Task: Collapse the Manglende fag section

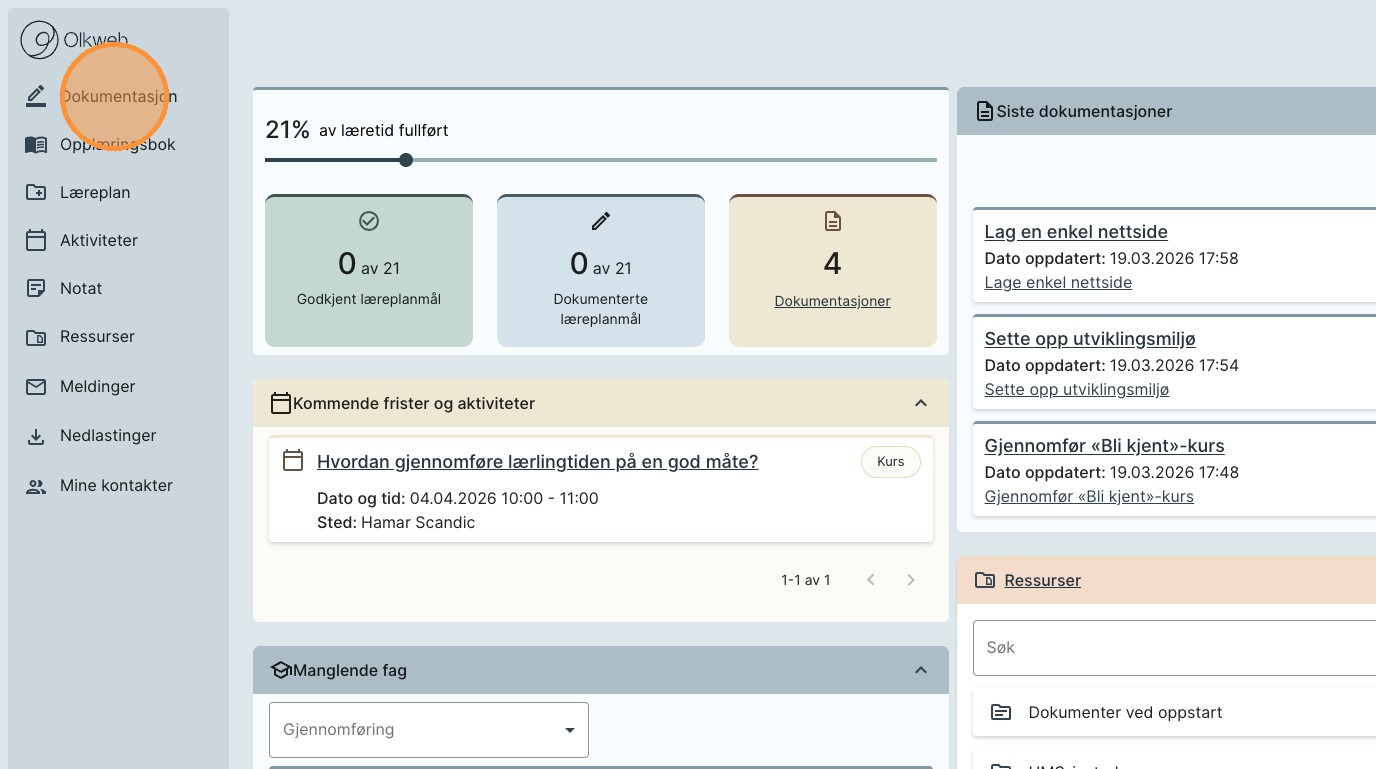Action: tap(921, 670)
